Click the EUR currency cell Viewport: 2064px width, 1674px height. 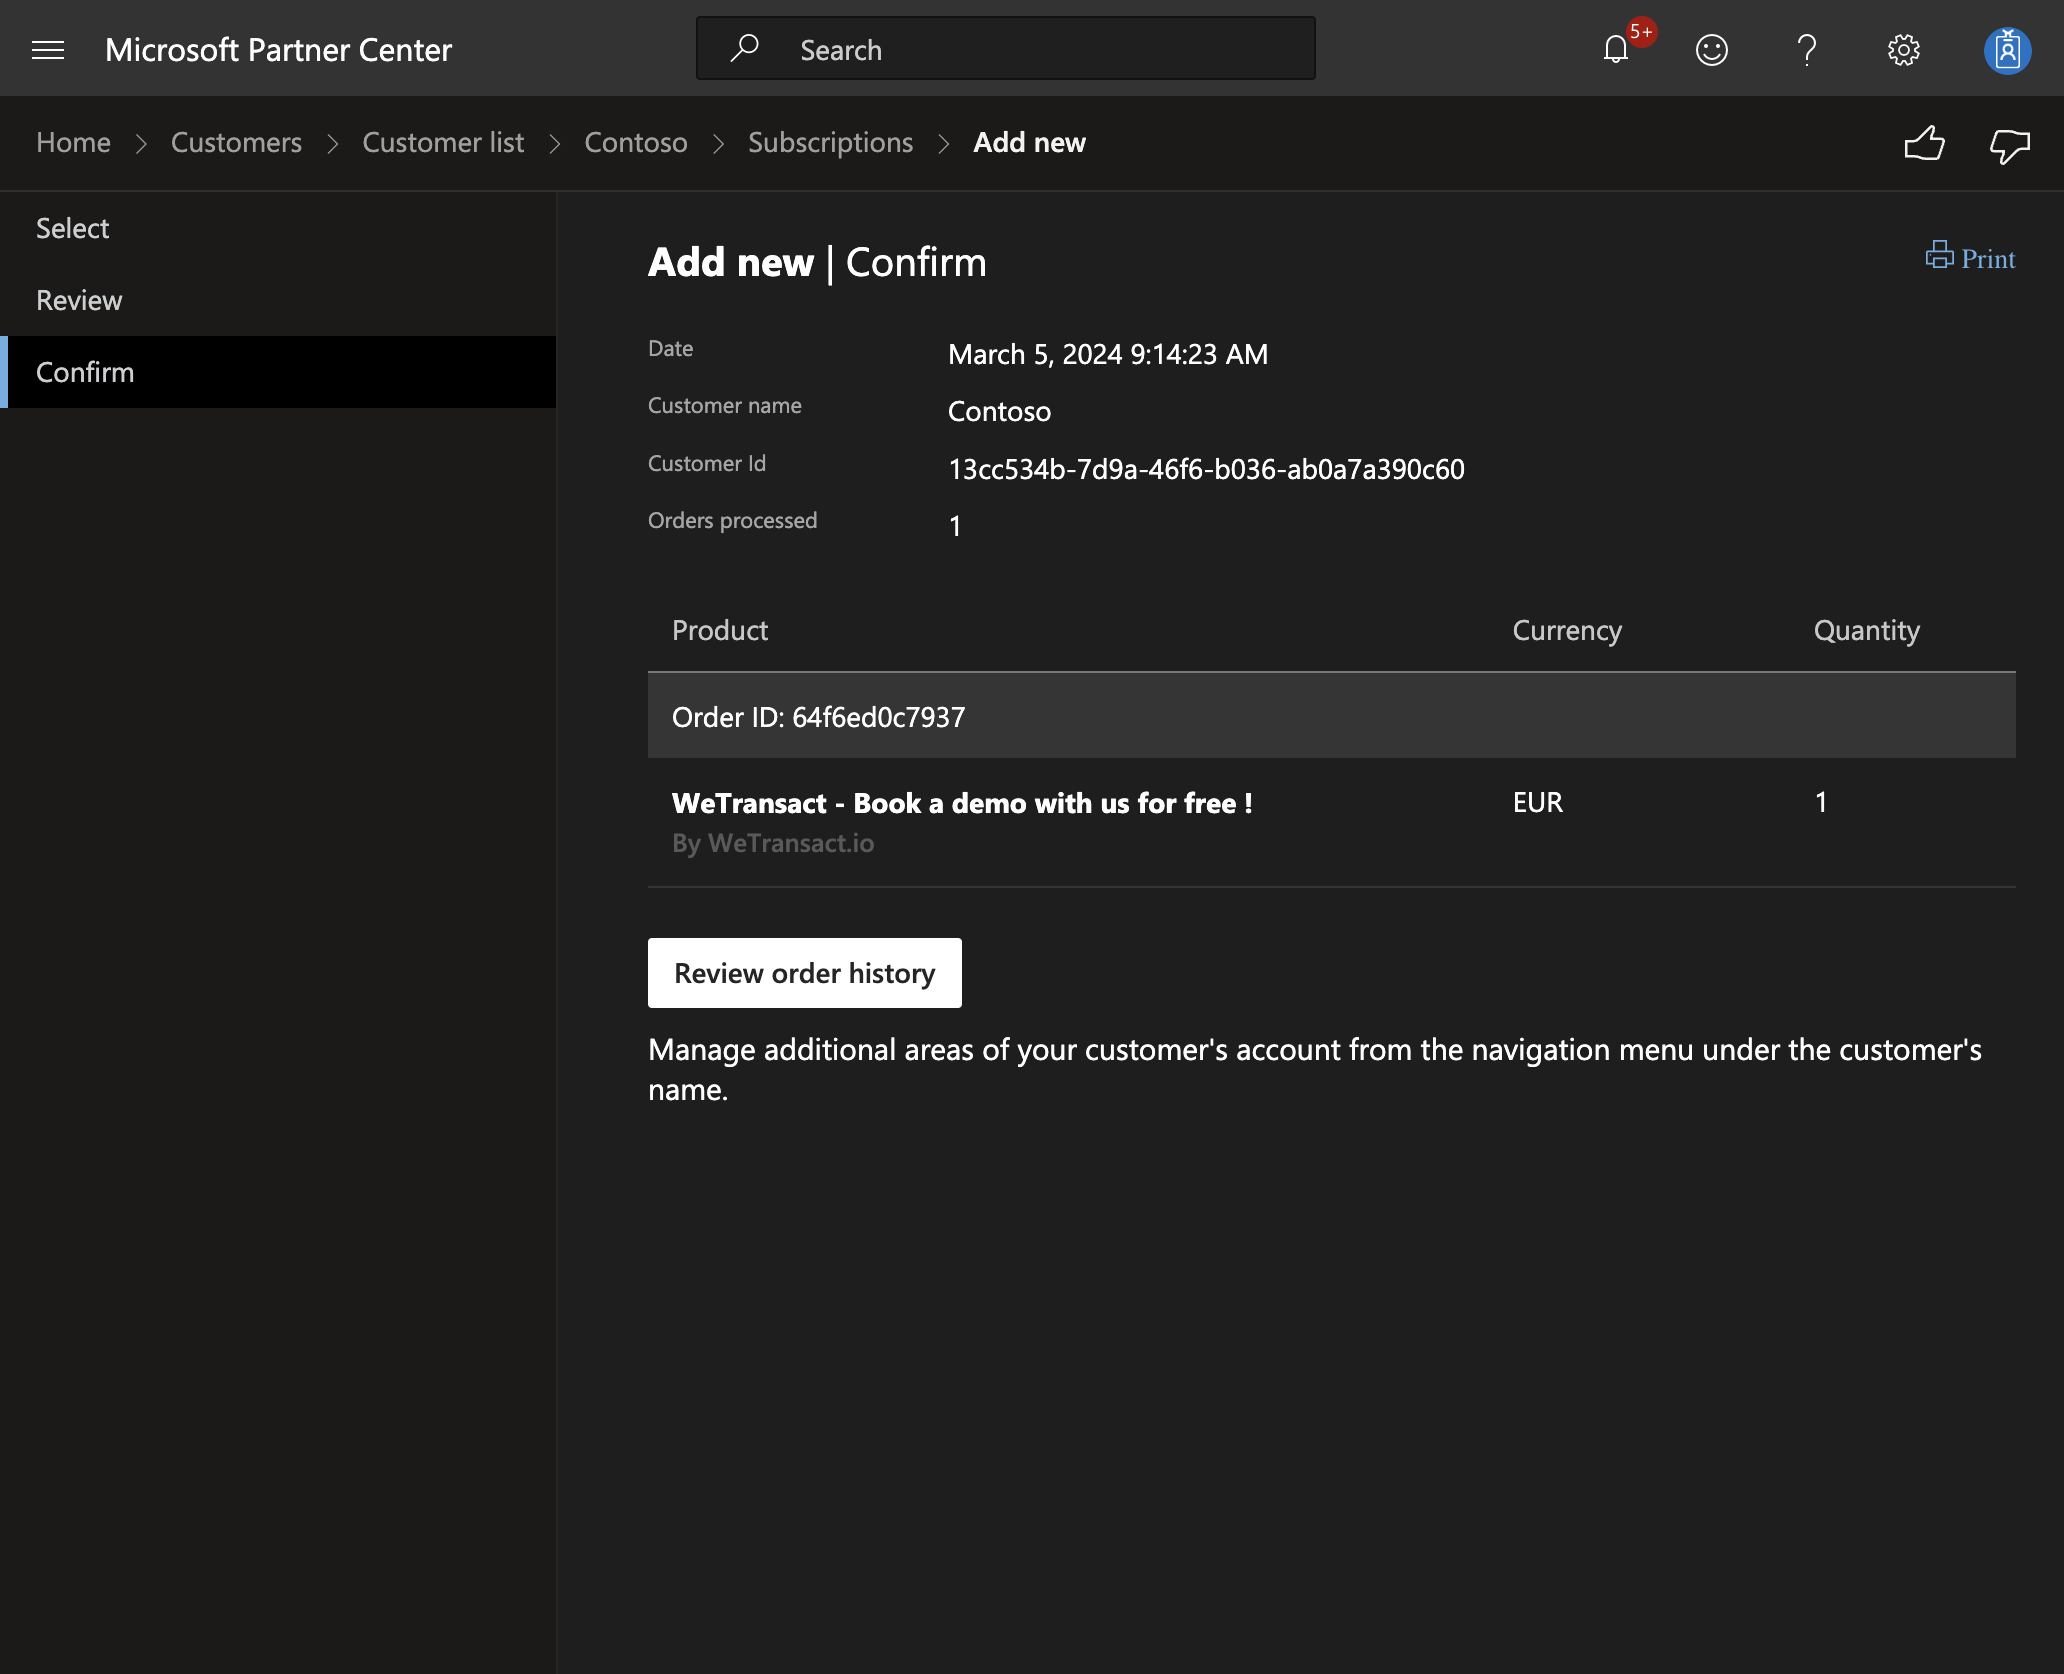tap(1537, 803)
